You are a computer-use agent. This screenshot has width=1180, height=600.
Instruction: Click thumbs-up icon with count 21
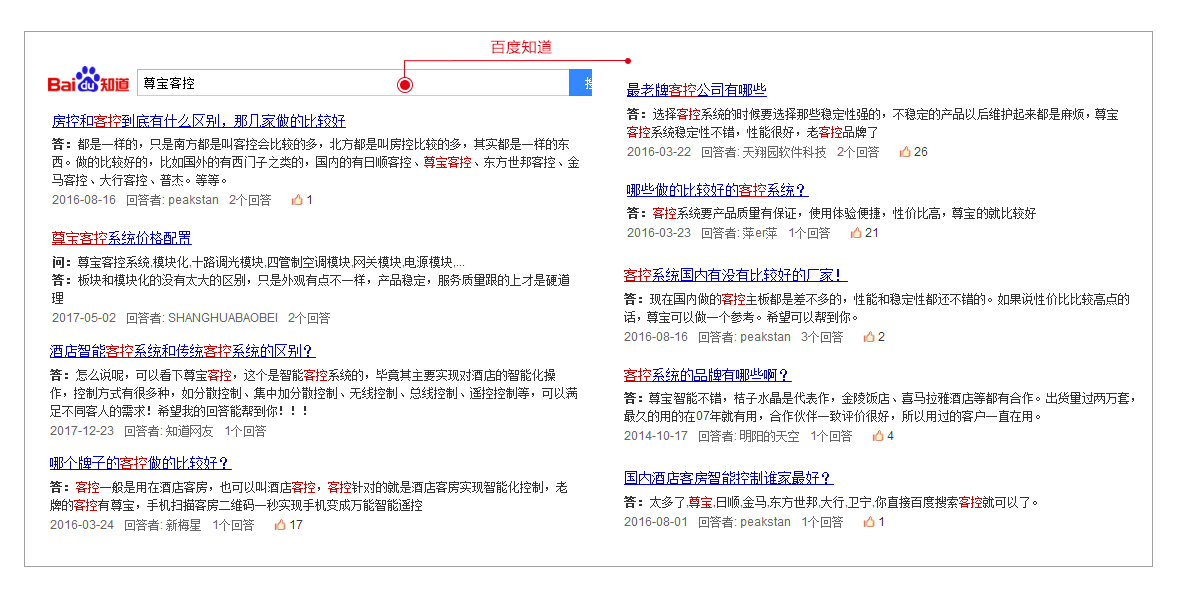point(856,233)
